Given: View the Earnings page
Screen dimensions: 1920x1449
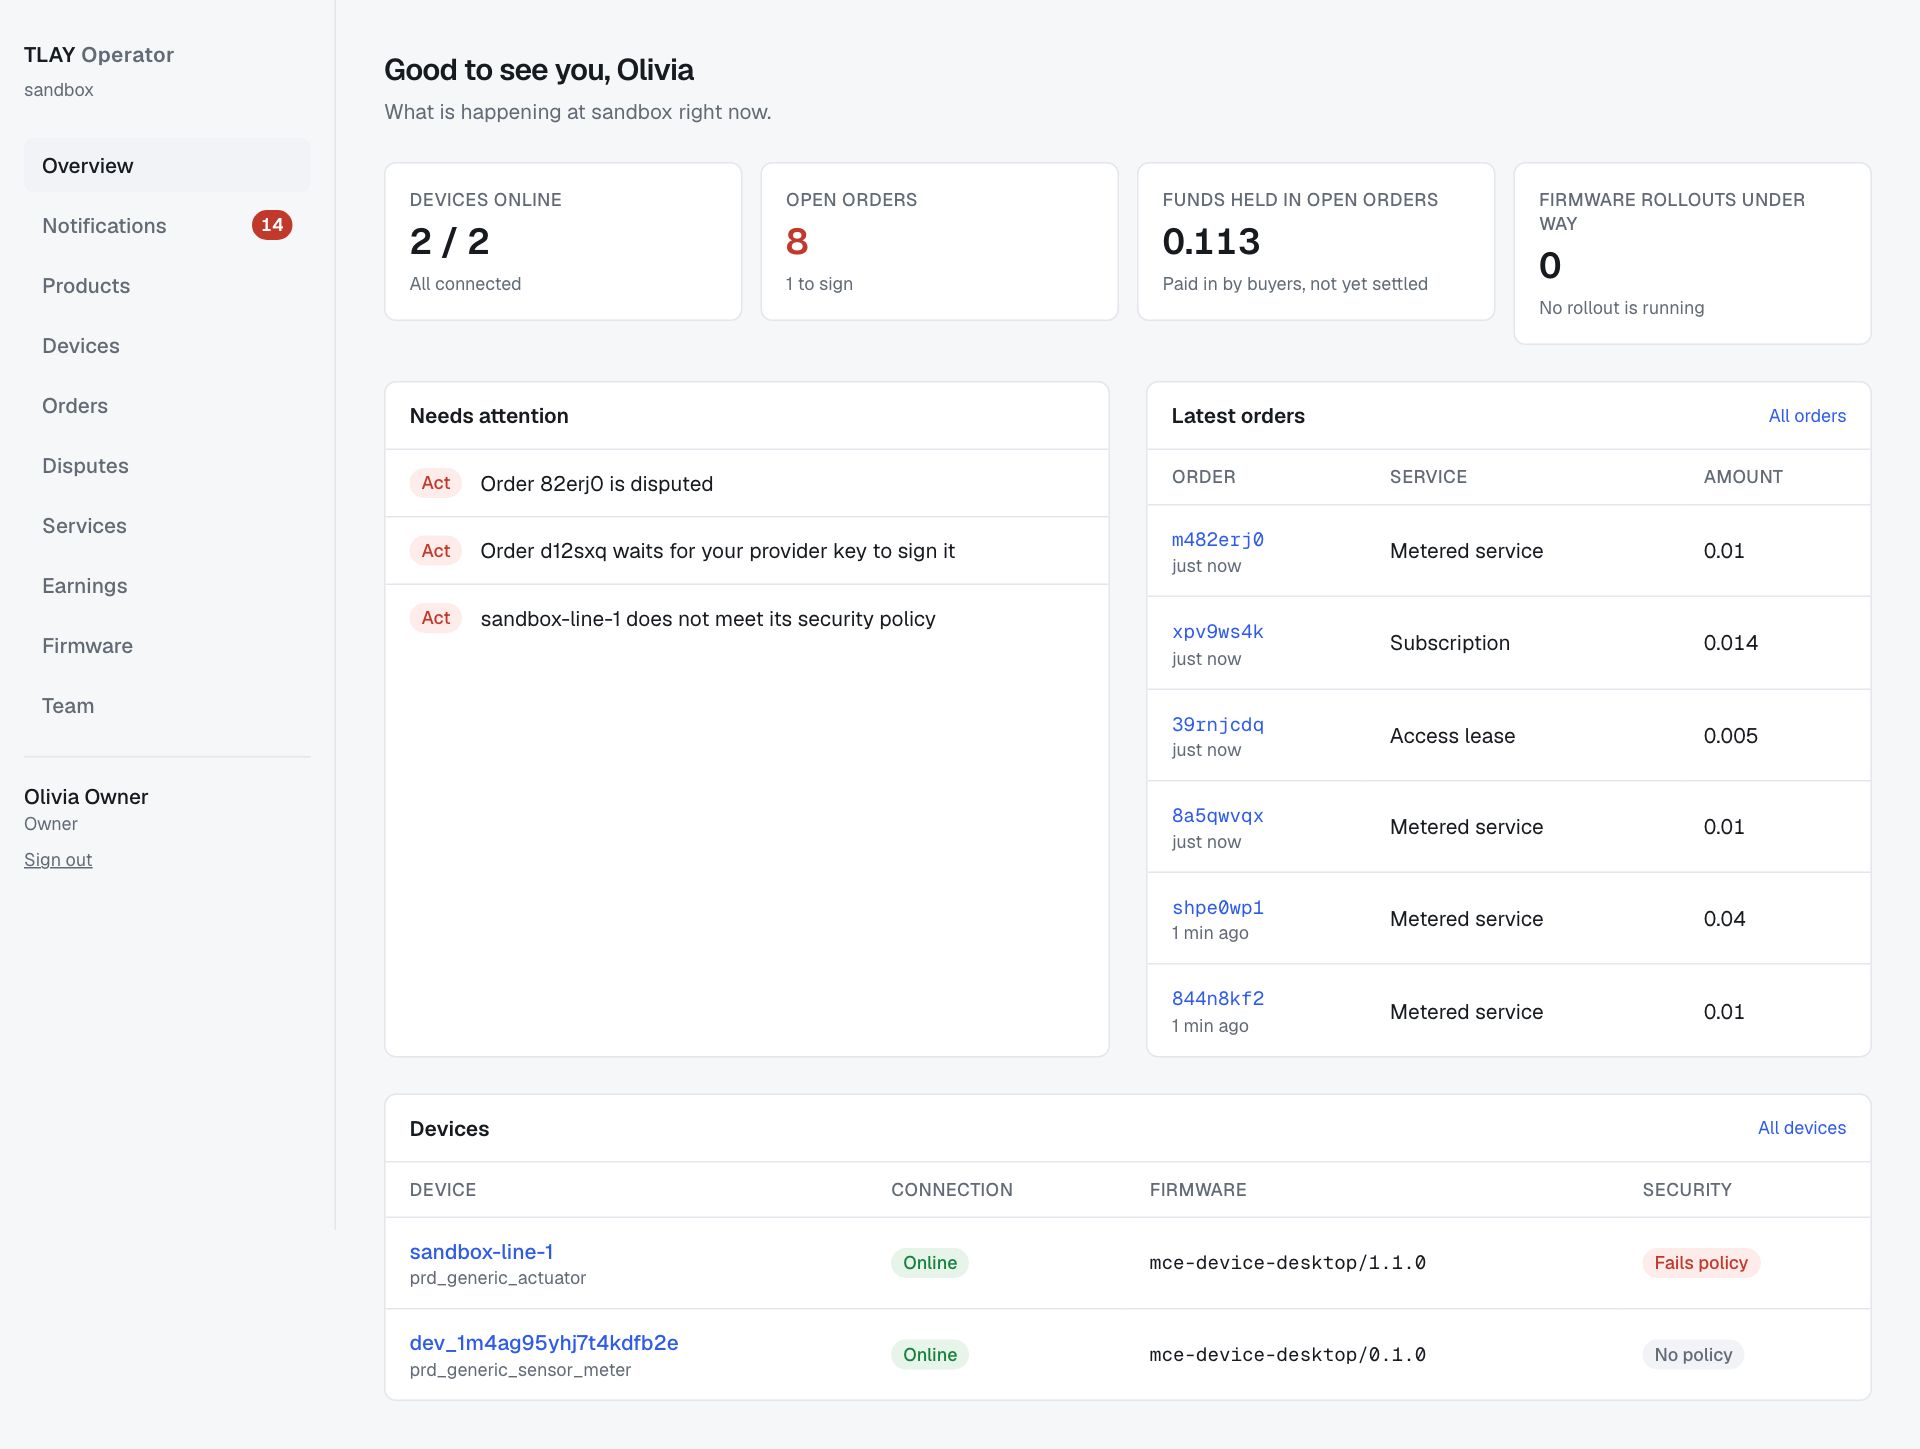Looking at the screenshot, I should [167, 586].
